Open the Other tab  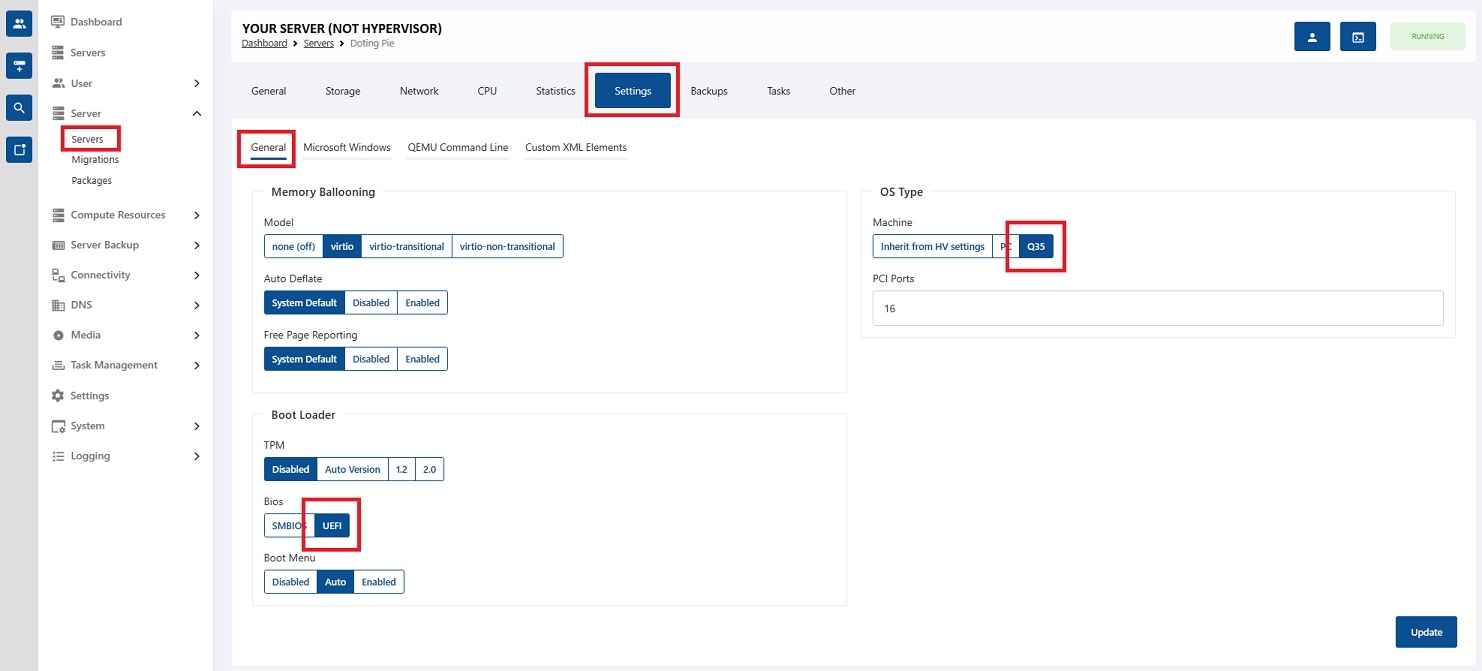843,91
